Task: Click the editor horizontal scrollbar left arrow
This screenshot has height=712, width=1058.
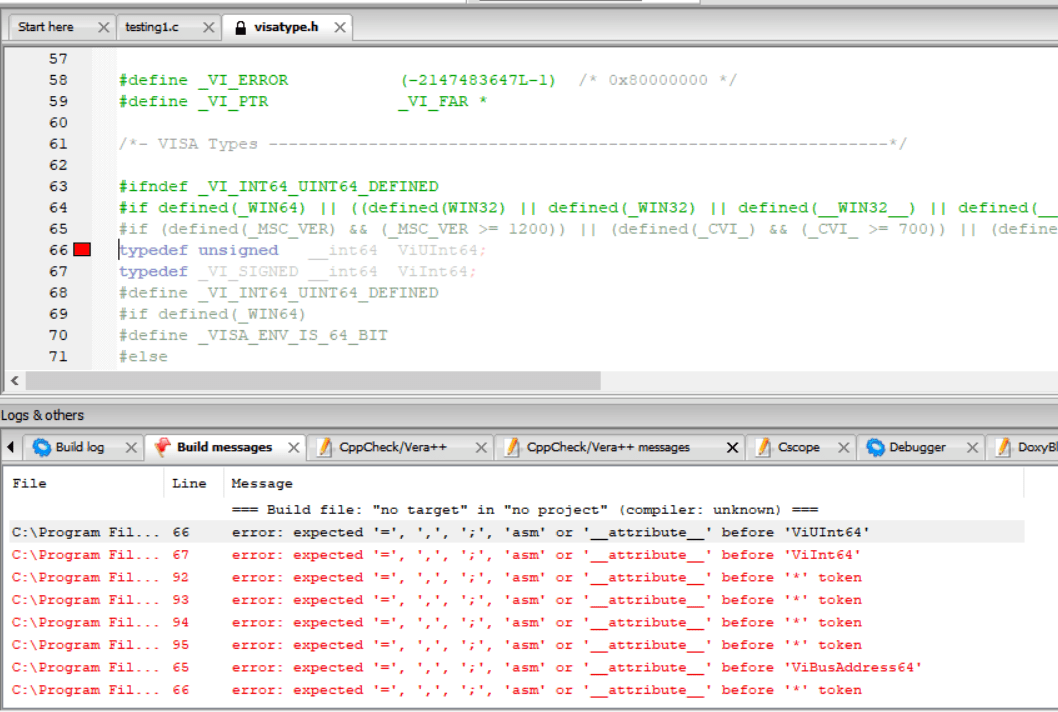Action: click(15, 381)
